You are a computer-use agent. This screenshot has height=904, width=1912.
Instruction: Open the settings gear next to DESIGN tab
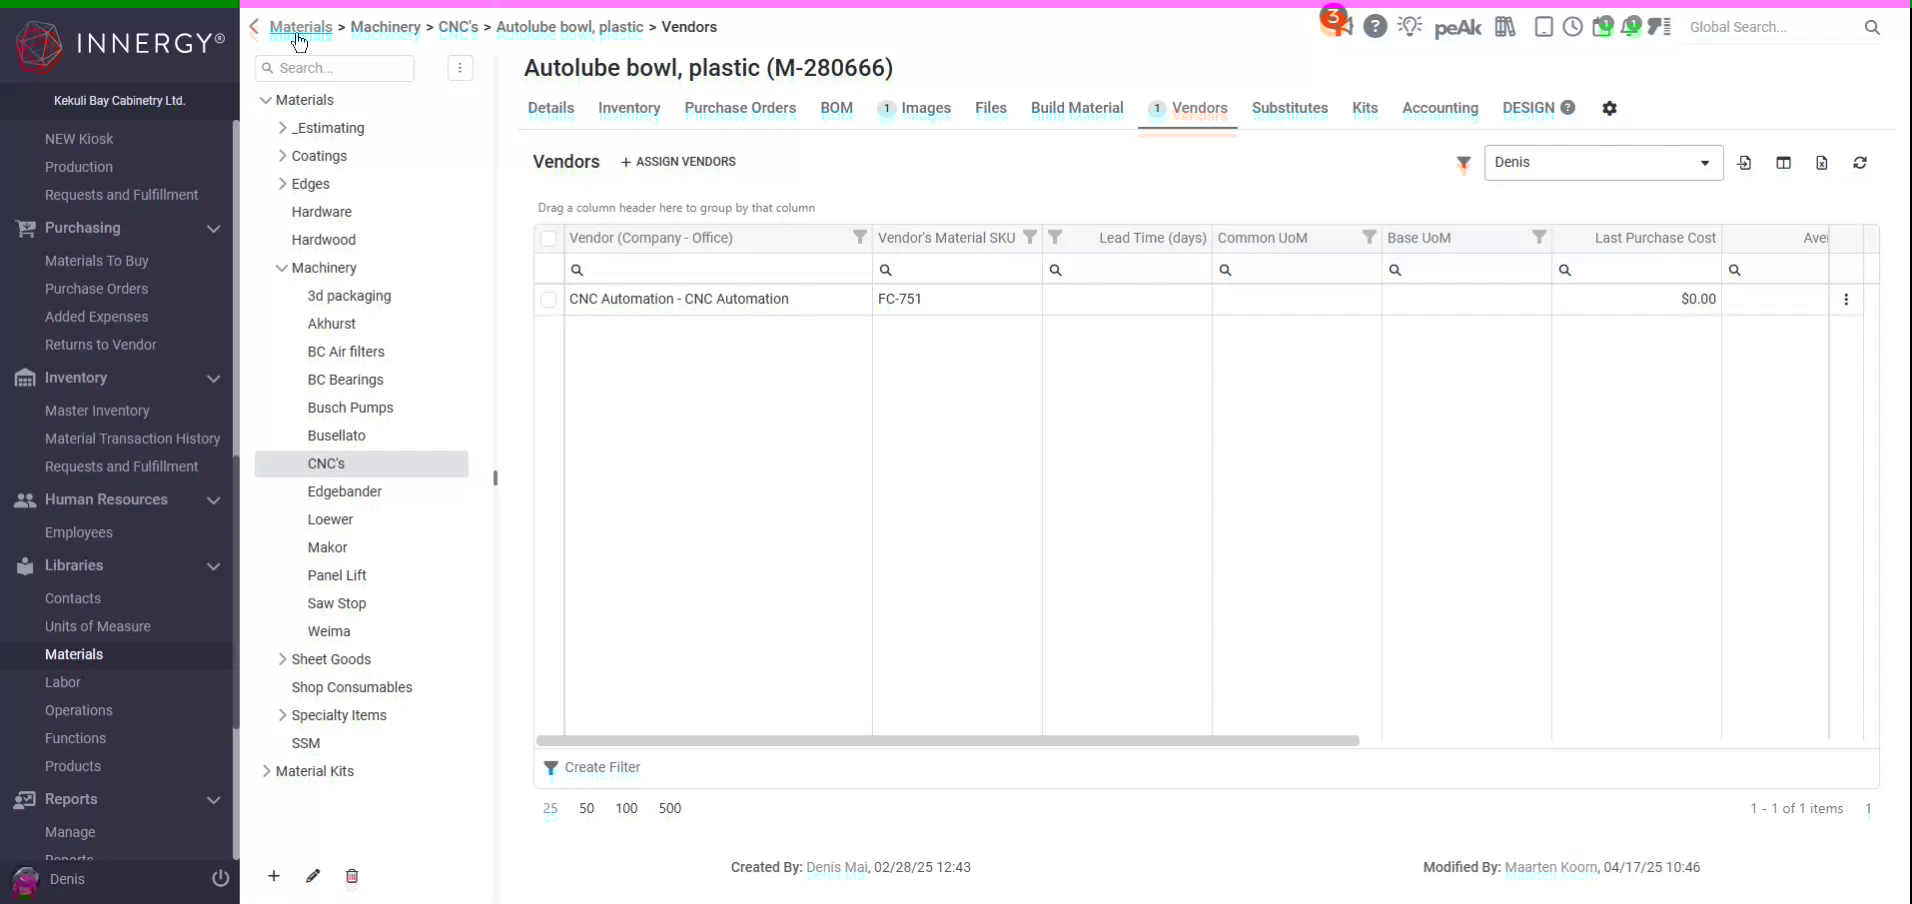coord(1610,108)
